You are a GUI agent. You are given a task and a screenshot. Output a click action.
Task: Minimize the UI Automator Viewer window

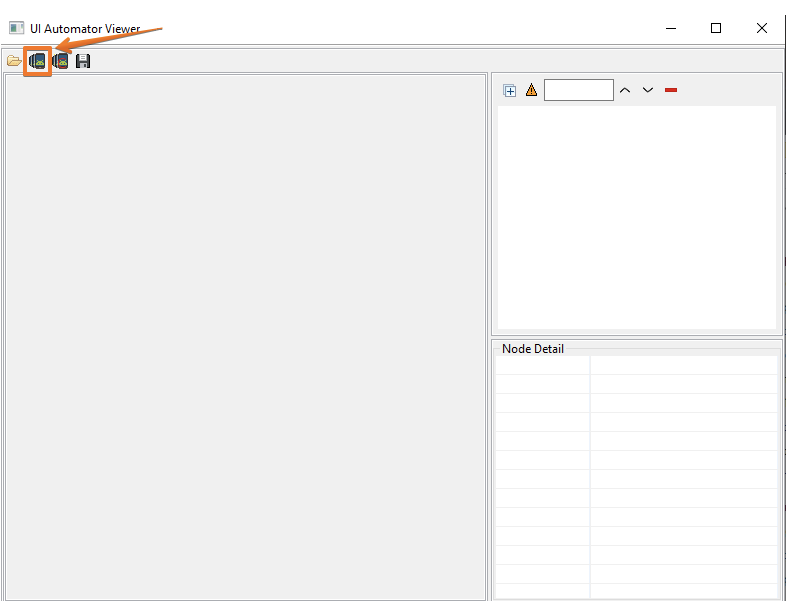point(671,28)
